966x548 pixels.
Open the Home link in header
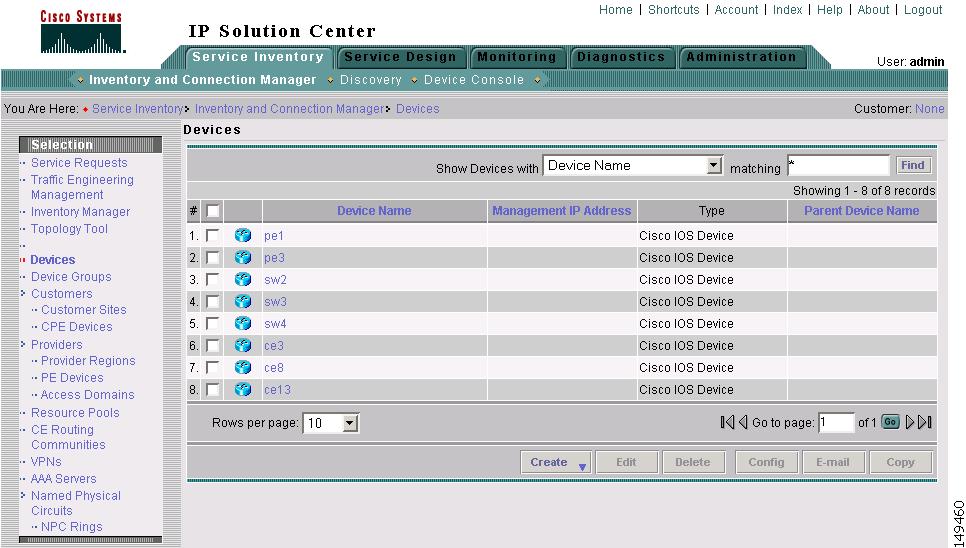(x=615, y=10)
